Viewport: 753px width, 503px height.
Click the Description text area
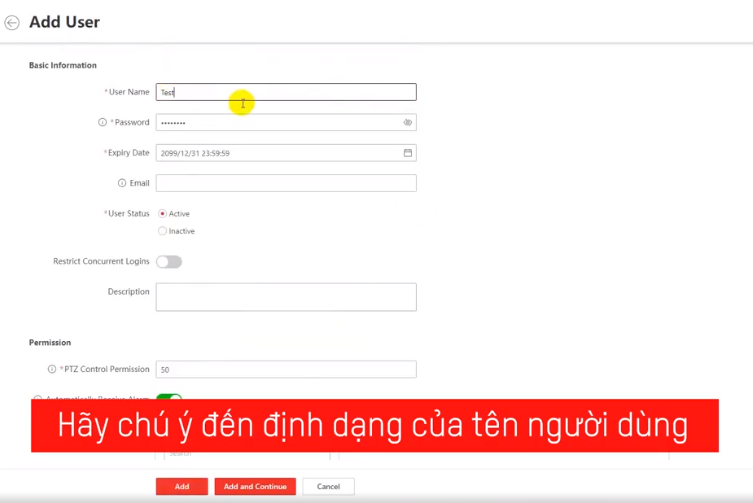[286, 297]
